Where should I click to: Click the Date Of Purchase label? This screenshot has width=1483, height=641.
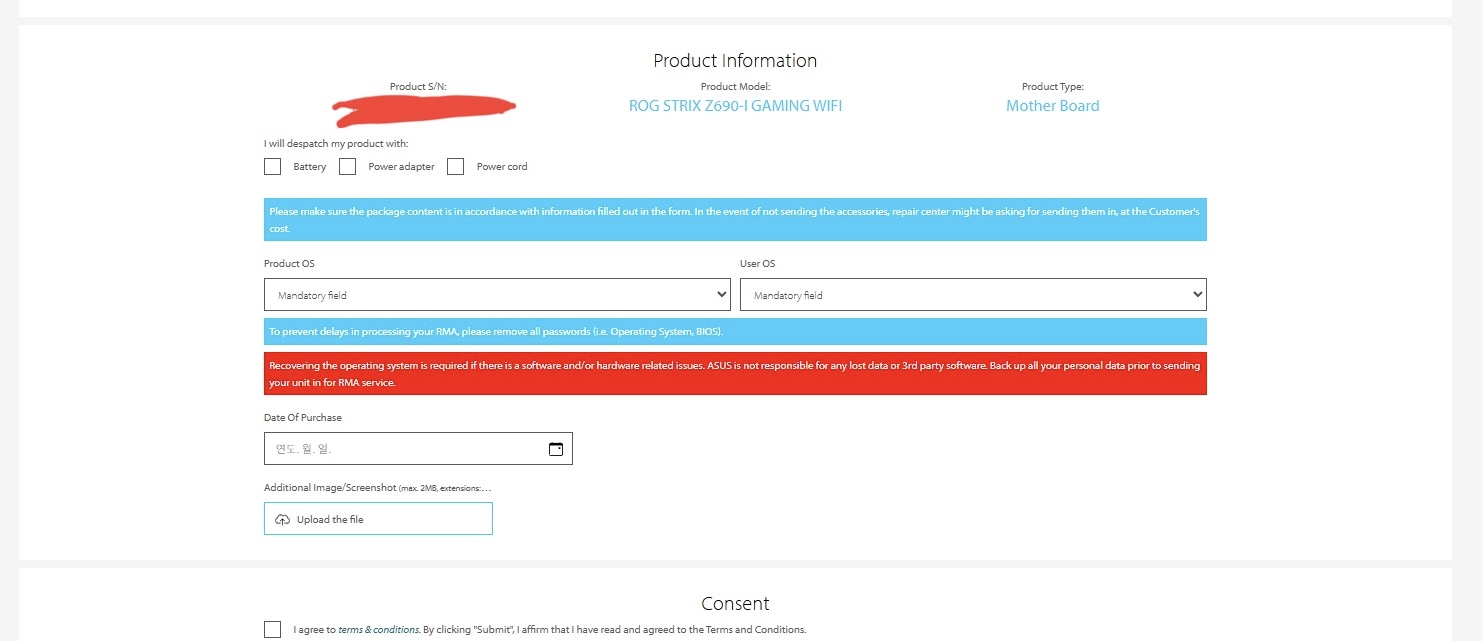pyautogui.click(x=303, y=417)
